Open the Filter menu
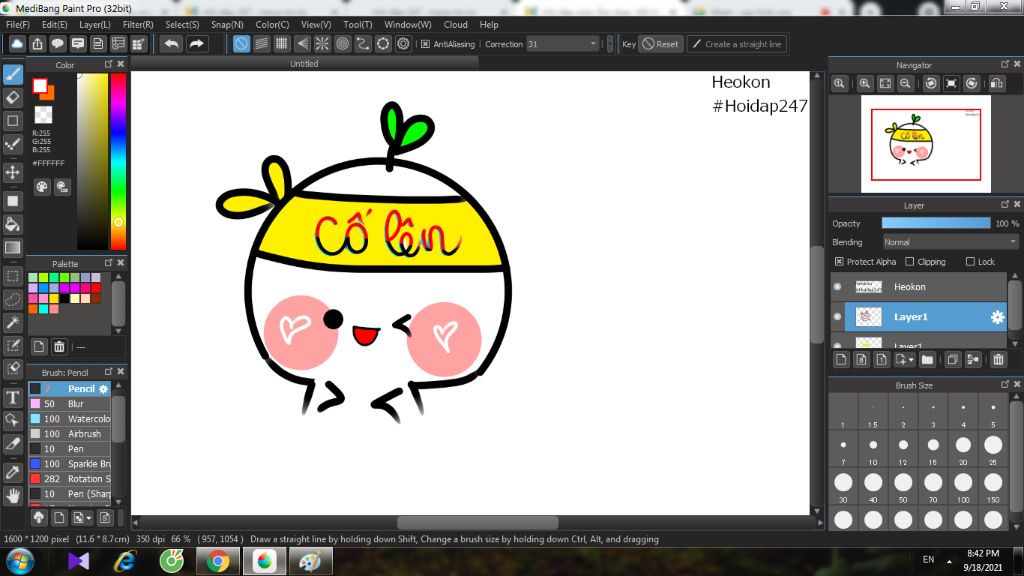Viewport: 1024px width, 576px height. [x=138, y=24]
